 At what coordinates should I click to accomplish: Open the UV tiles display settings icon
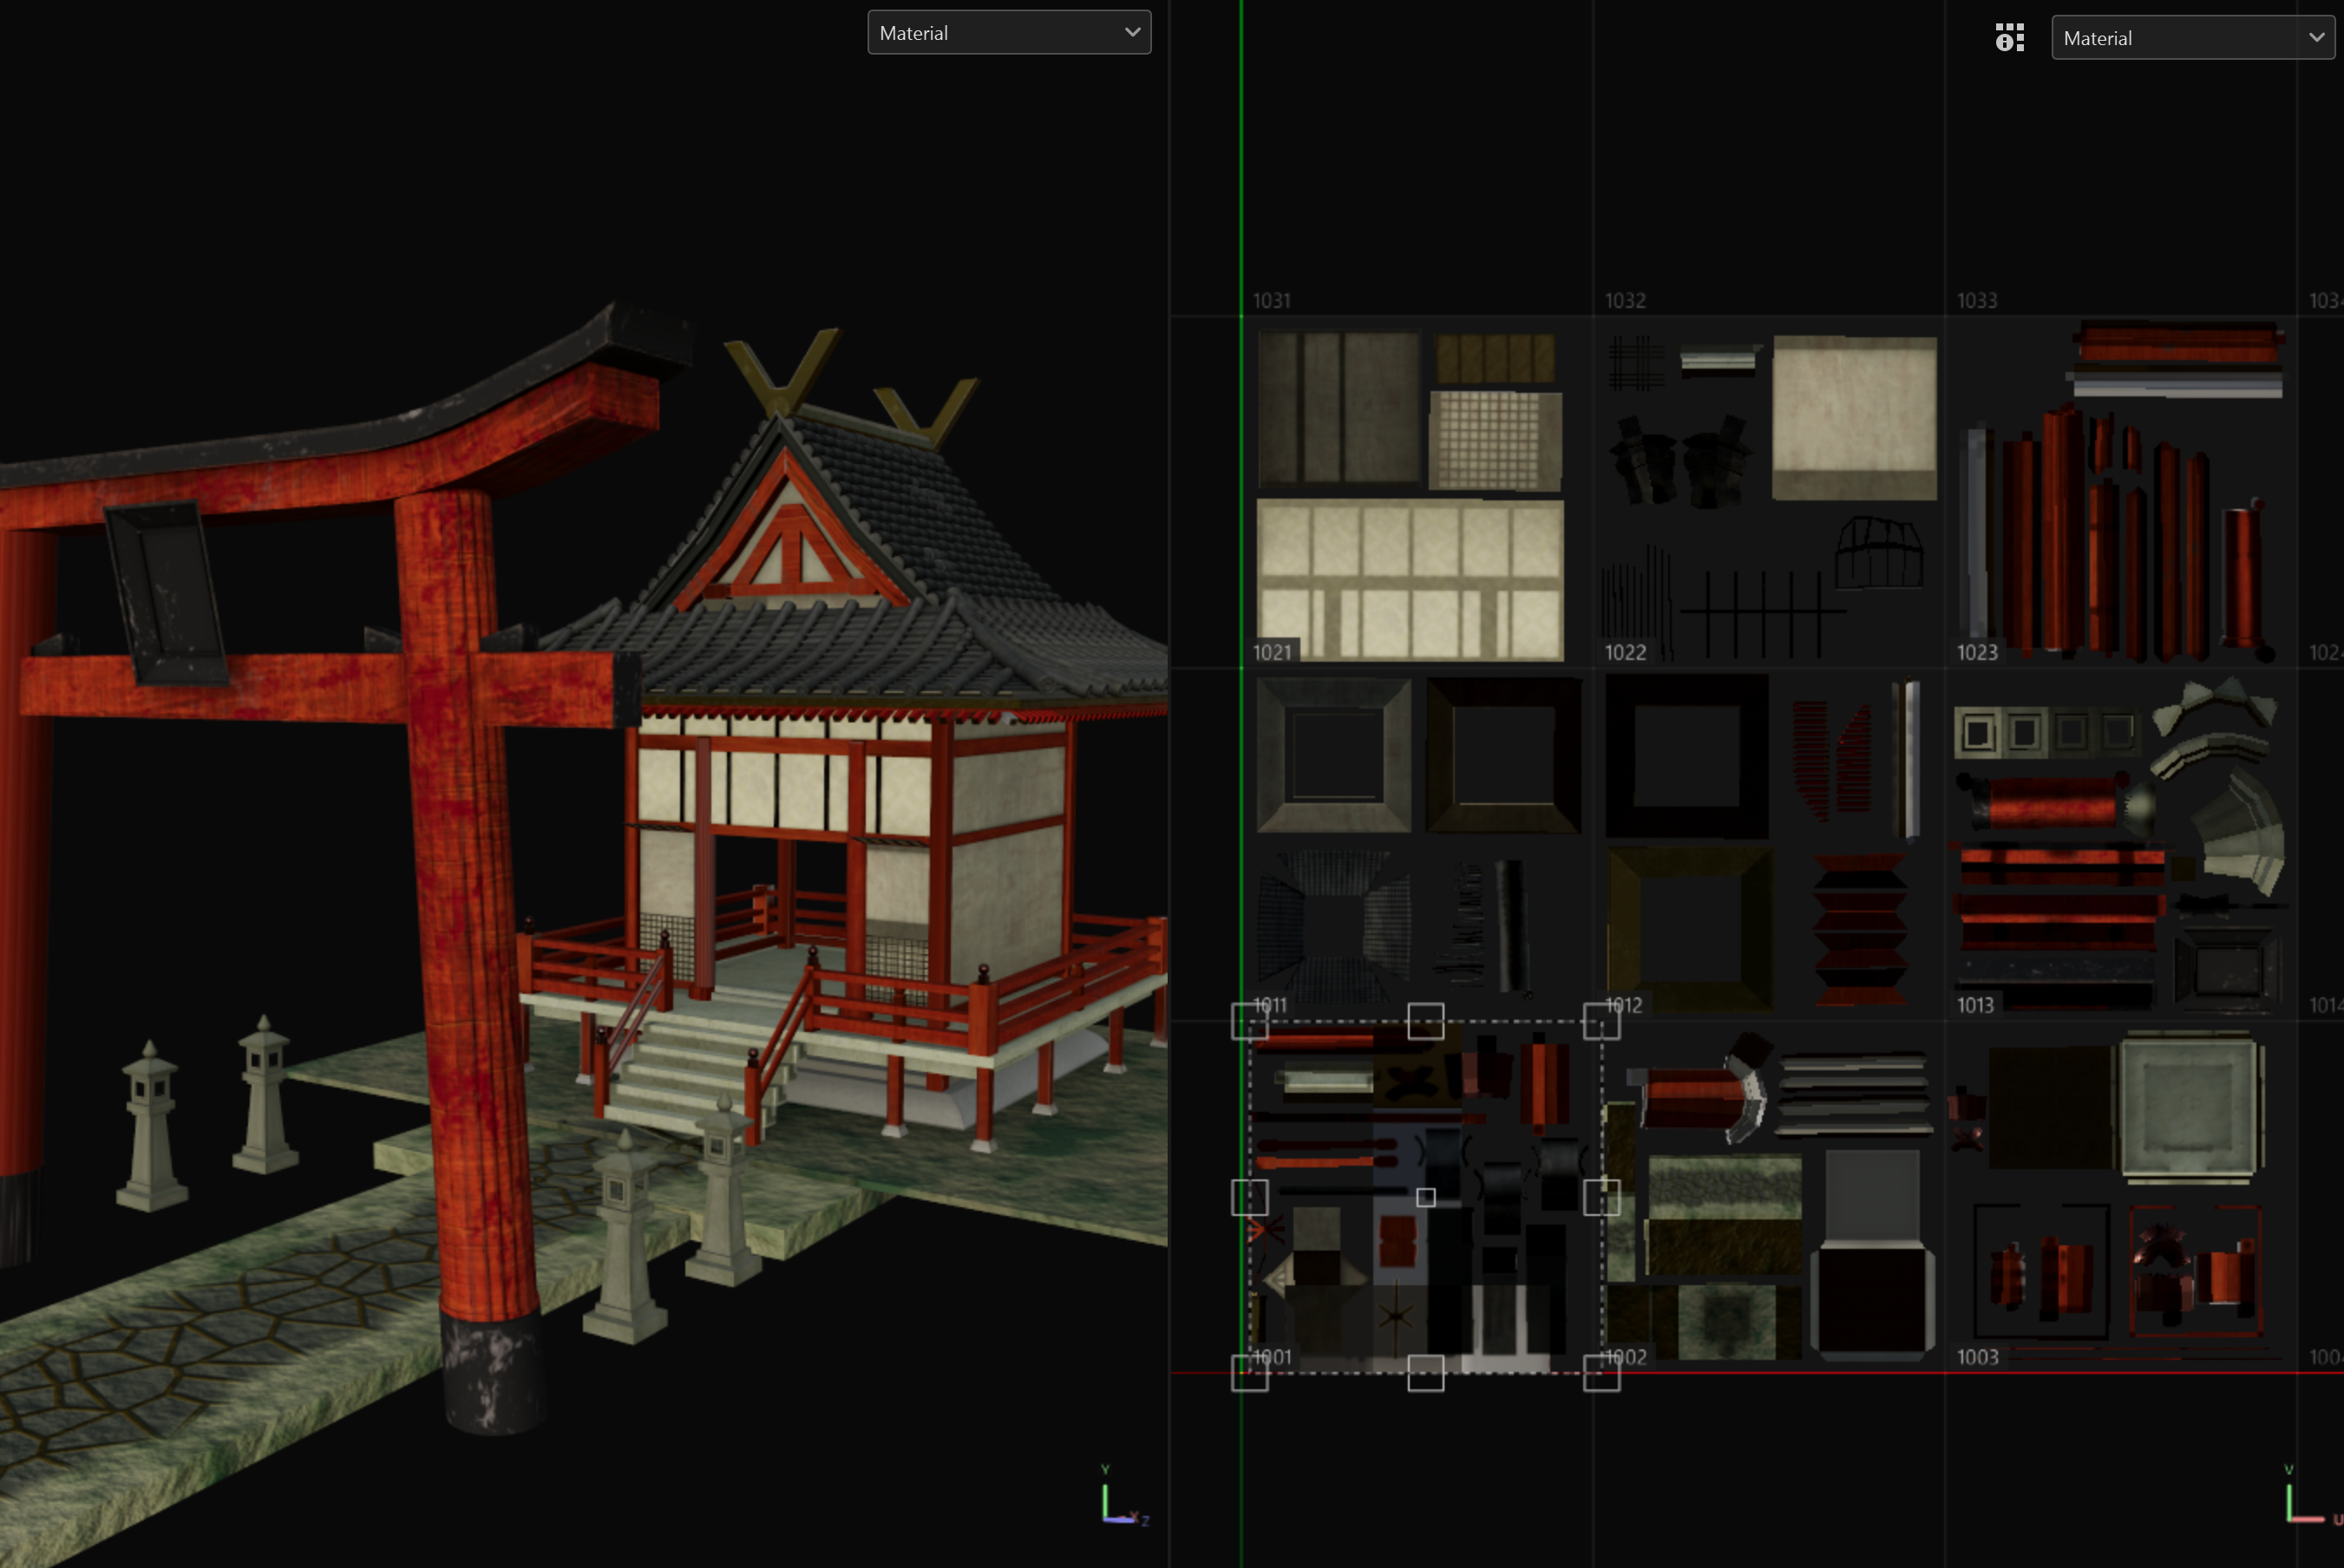click(2009, 37)
